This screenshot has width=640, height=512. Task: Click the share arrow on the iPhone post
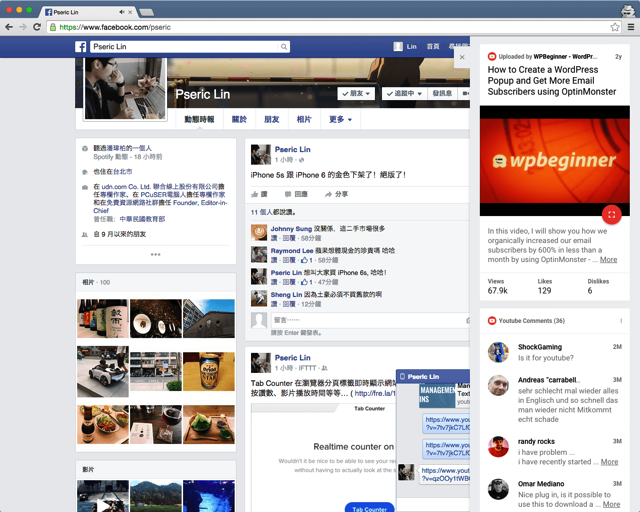(x=329, y=194)
